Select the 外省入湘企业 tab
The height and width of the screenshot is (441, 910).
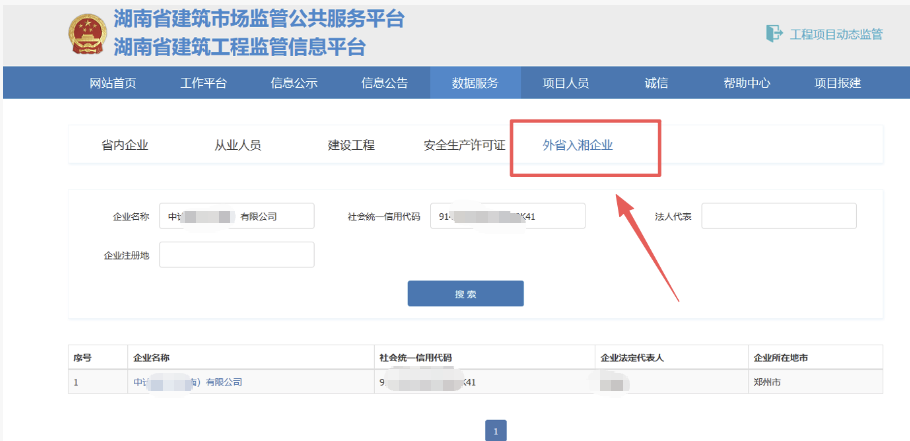coord(577,146)
